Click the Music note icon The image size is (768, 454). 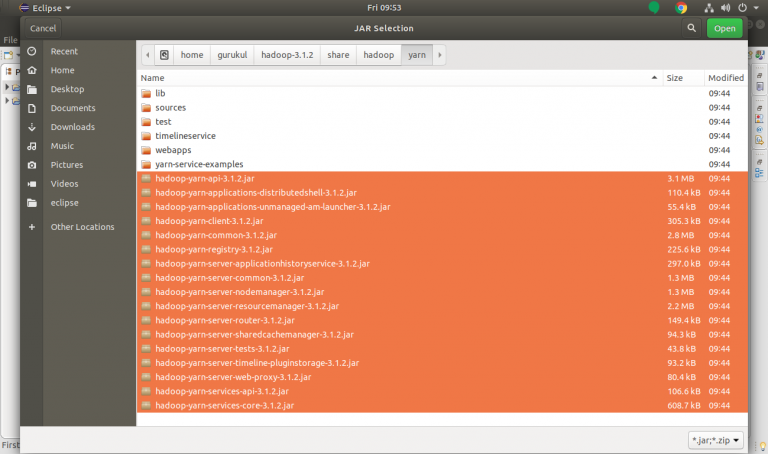pos(32,146)
